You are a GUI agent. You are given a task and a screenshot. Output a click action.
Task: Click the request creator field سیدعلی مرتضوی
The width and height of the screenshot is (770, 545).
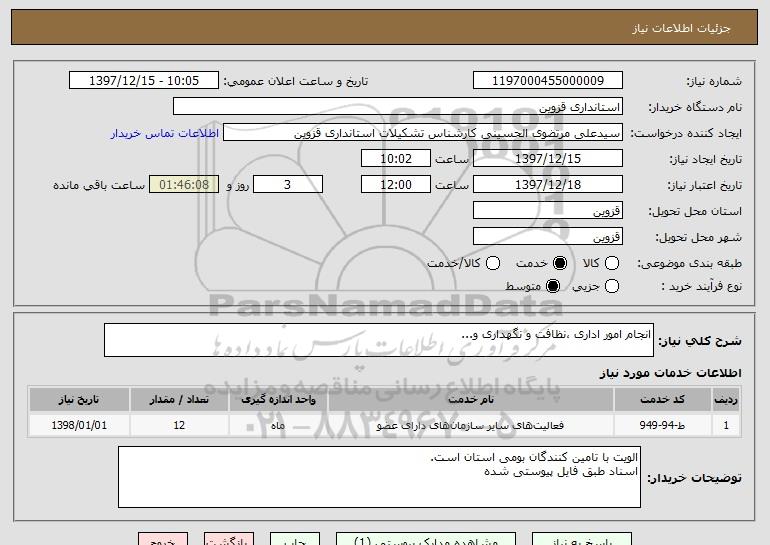(423, 133)
